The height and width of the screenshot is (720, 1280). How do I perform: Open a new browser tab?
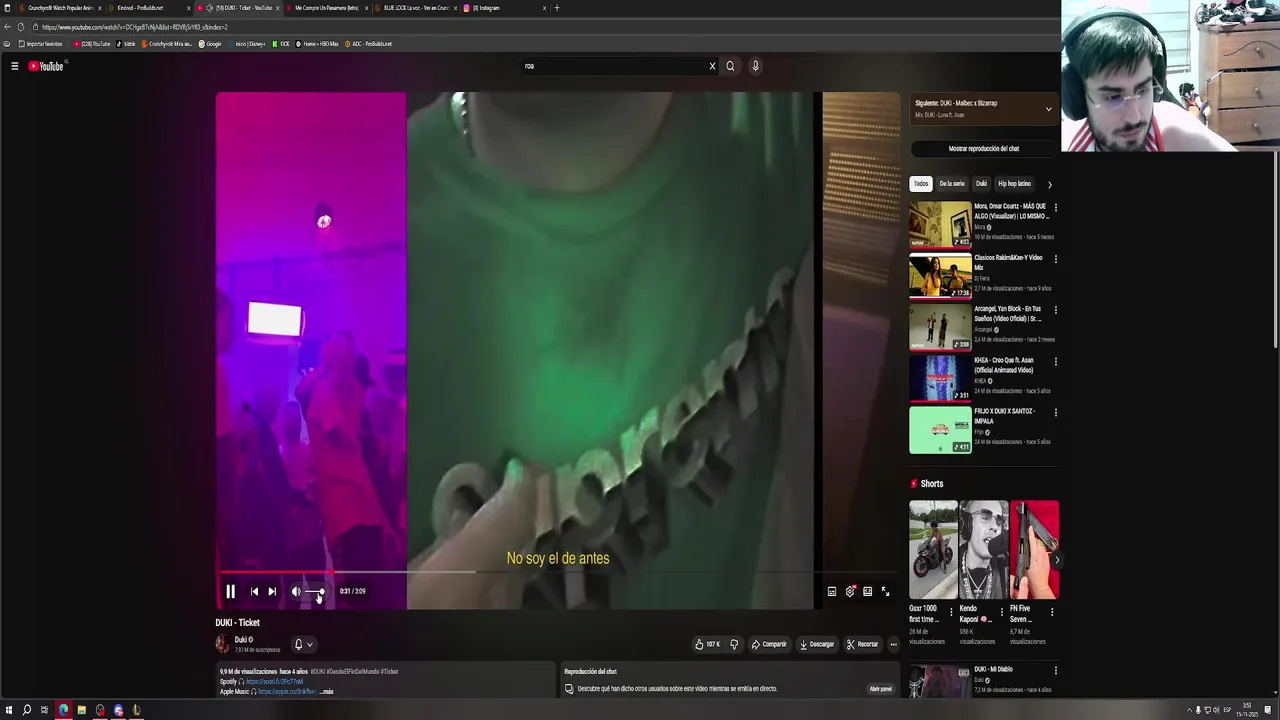pos(557,8)
